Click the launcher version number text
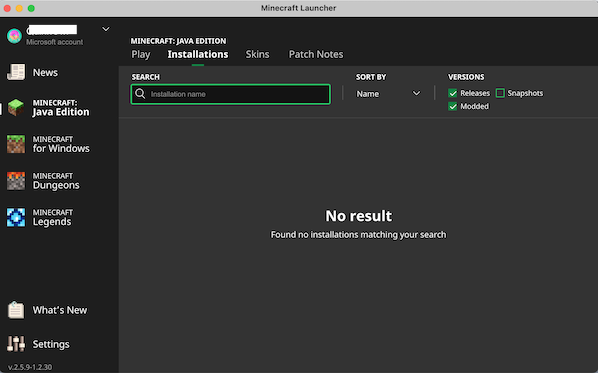Screen dimensions: 598x373 click(x=30, y=367)
